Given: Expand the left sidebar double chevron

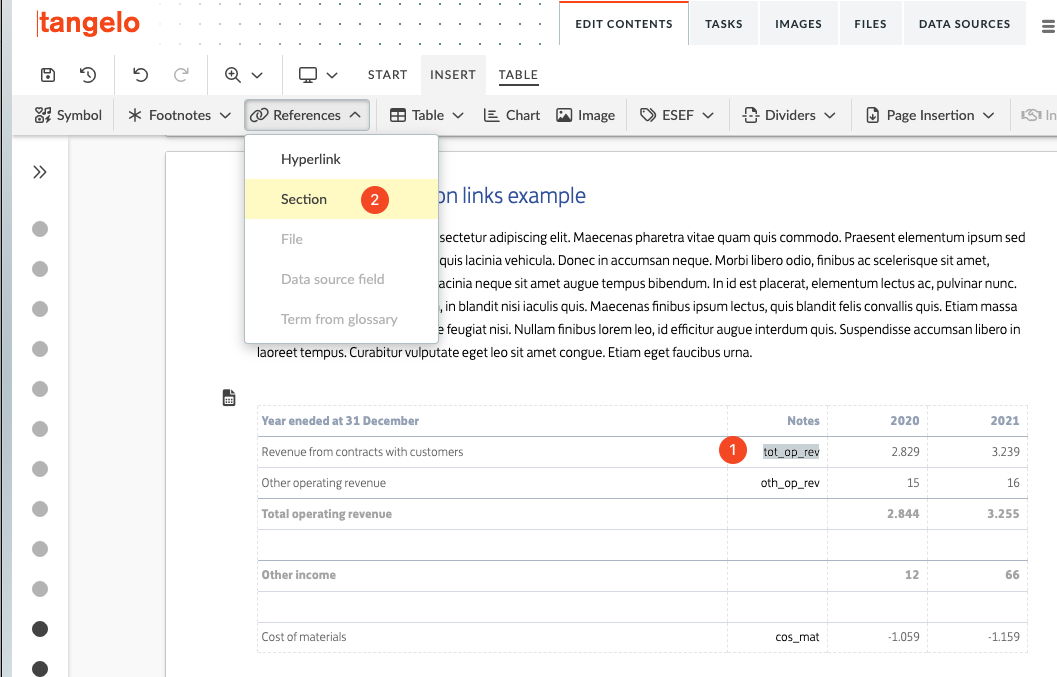Looking at the screenshot, I should click(x=40, y=172).
